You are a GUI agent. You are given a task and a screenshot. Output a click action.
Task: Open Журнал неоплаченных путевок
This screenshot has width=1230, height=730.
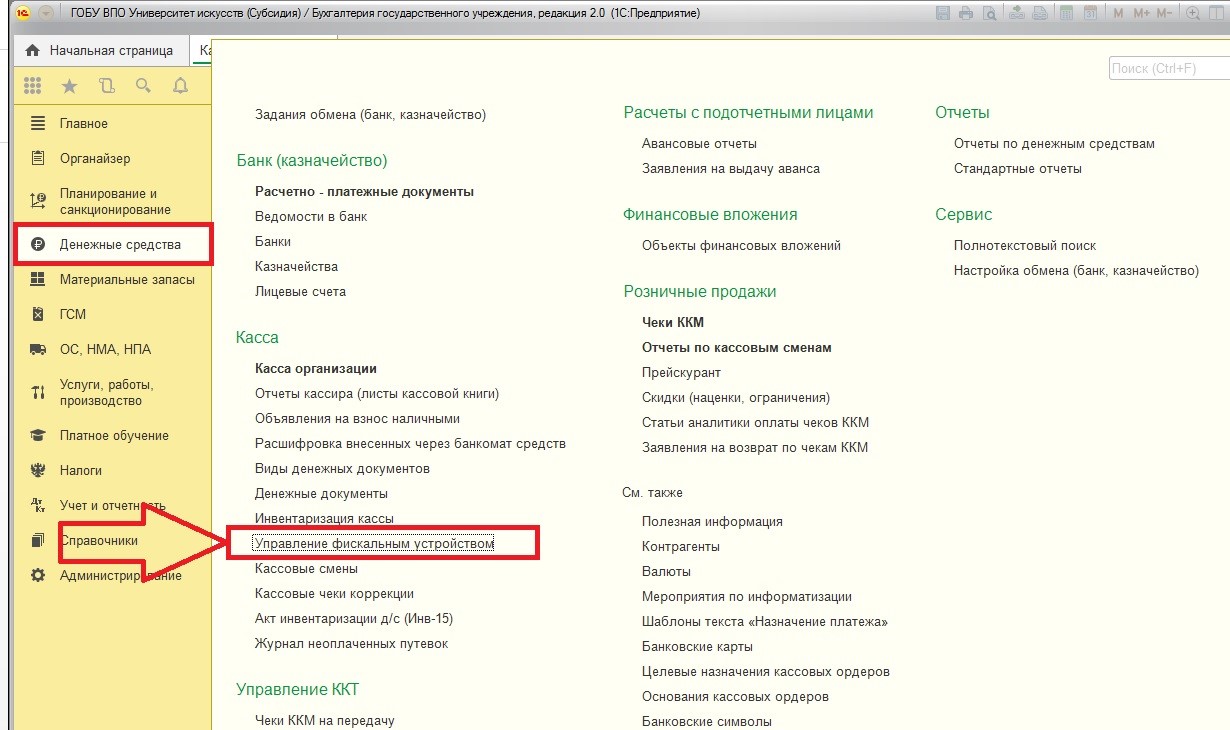point(351,643)
